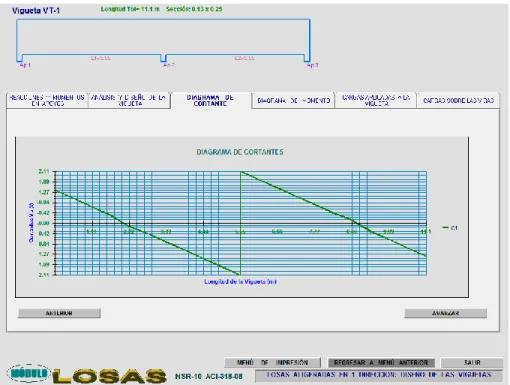This screenshot has height=385, width=510.
Task: Click the AVANZAR button
Action: (446, 313)
